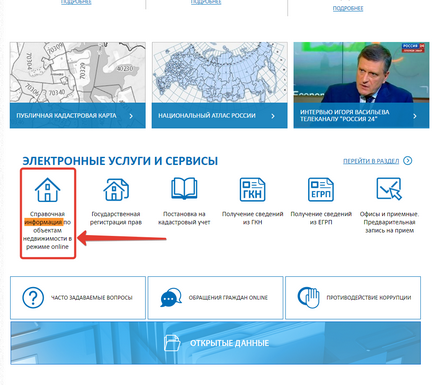This screenshot has height=385, width=434.
Task: Click Обращения граждан online button
Action: (215, 298)
